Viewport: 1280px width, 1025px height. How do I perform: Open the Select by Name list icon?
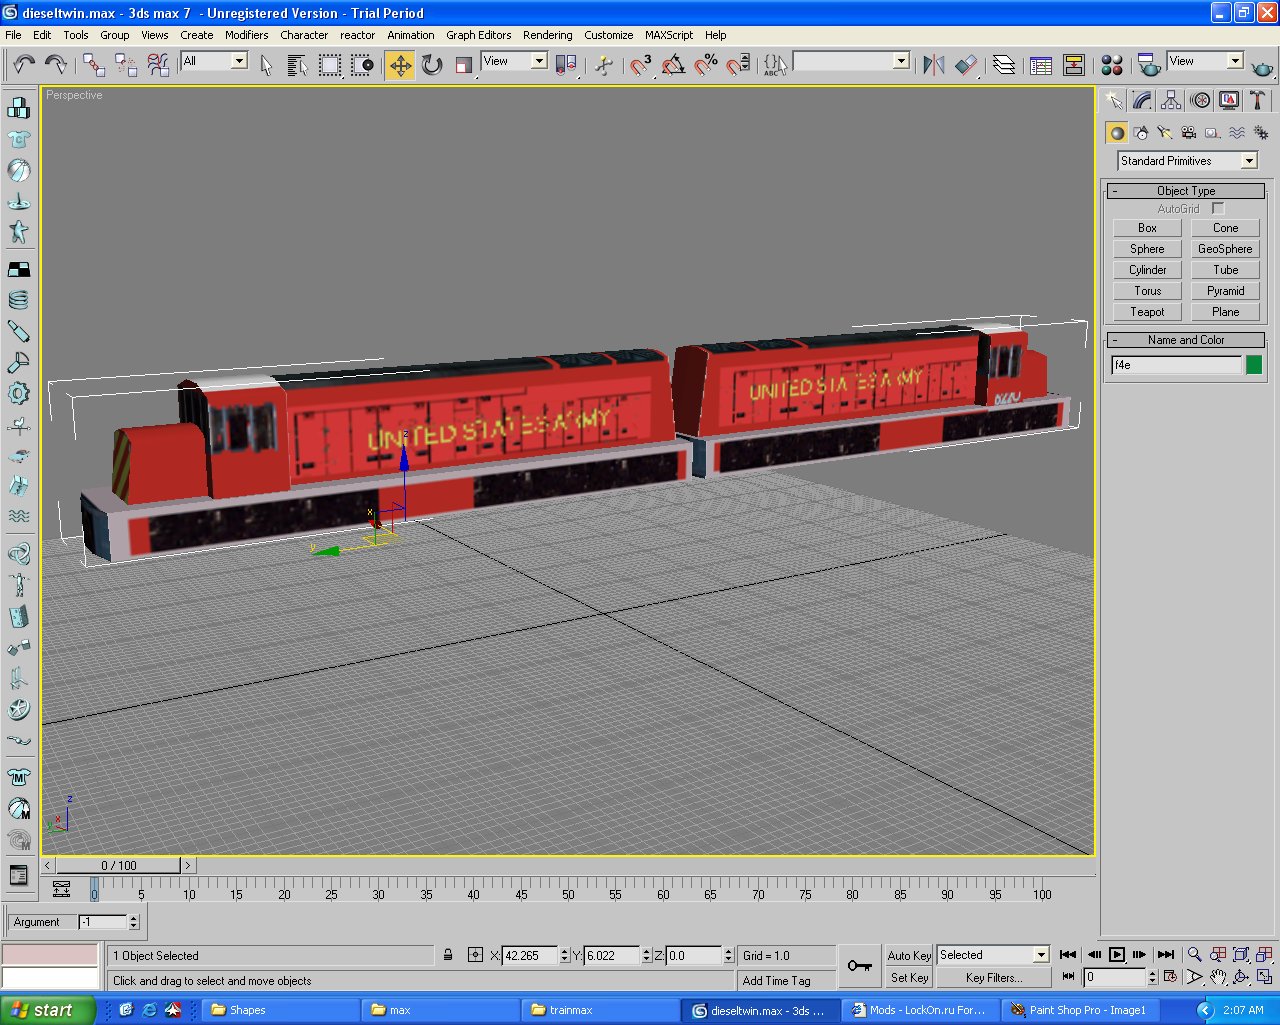tap(297, 65)
